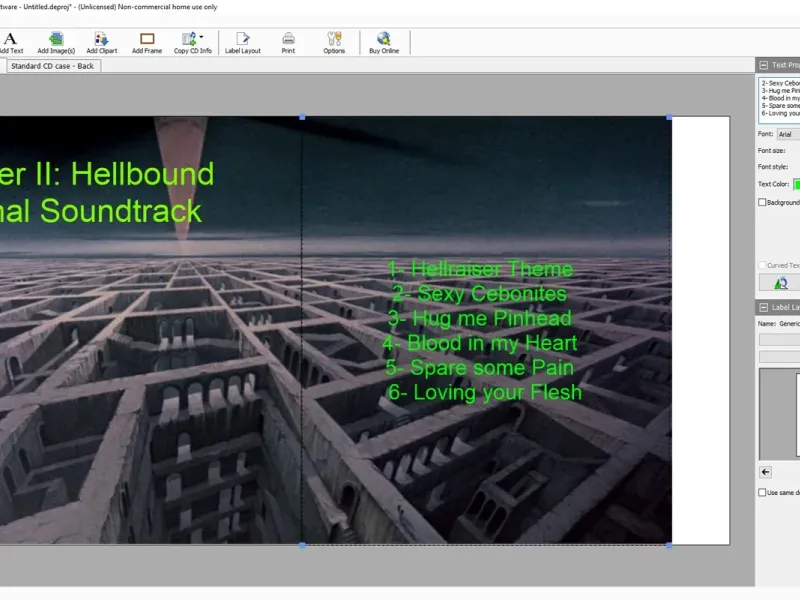Screen dimensions: 800x600
Task: Switch to Standard CD case - Back tab
Action: (x=52, y=66)
